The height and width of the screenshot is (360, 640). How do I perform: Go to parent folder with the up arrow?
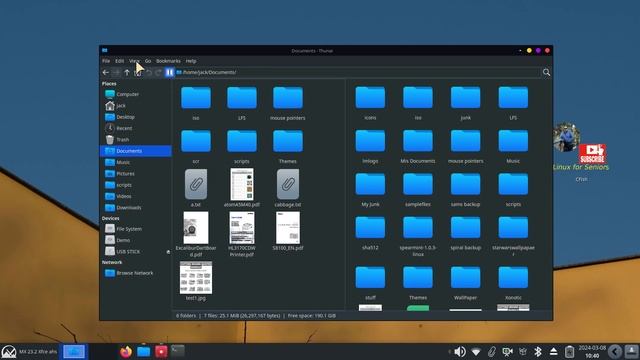[127, 72]
